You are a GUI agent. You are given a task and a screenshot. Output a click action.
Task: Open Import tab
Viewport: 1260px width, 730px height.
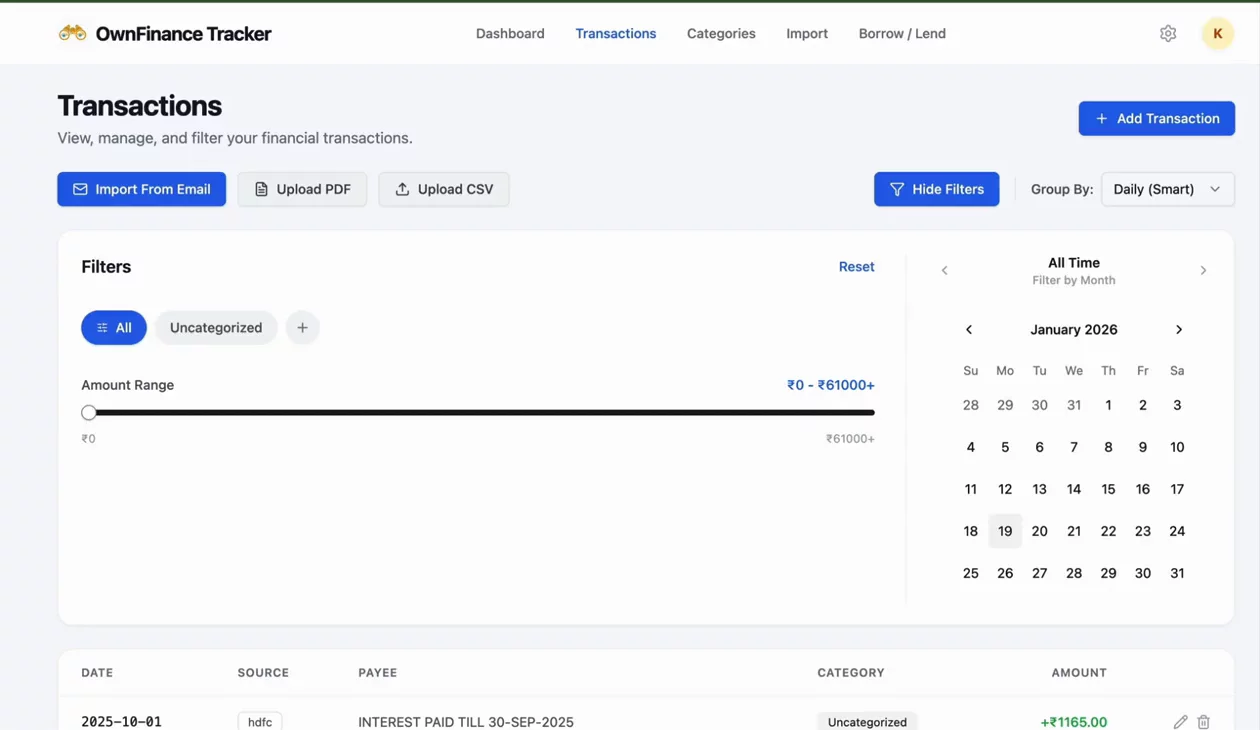[x=807, y=33]
